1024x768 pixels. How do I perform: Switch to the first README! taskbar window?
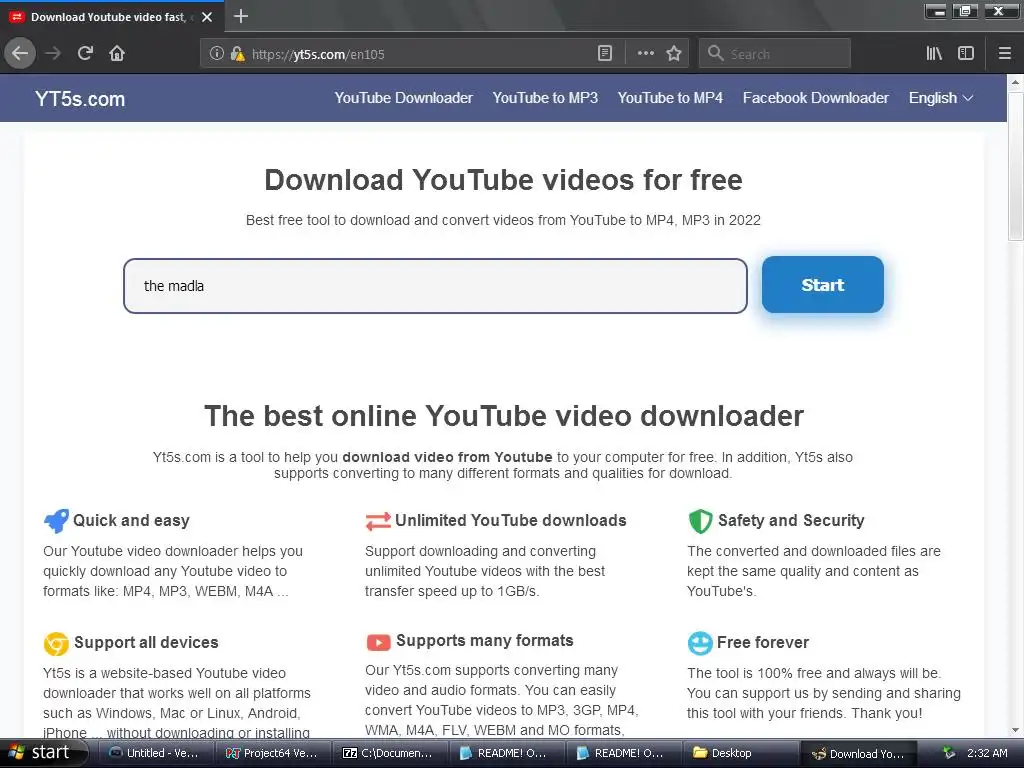pyautogui.click(x=505, y=753)
